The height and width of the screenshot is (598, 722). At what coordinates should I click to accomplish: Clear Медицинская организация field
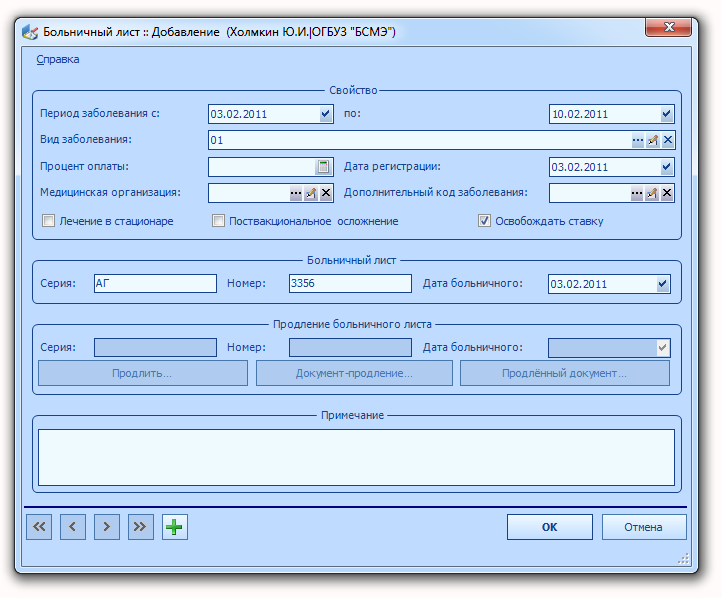[x=326, y=193]
